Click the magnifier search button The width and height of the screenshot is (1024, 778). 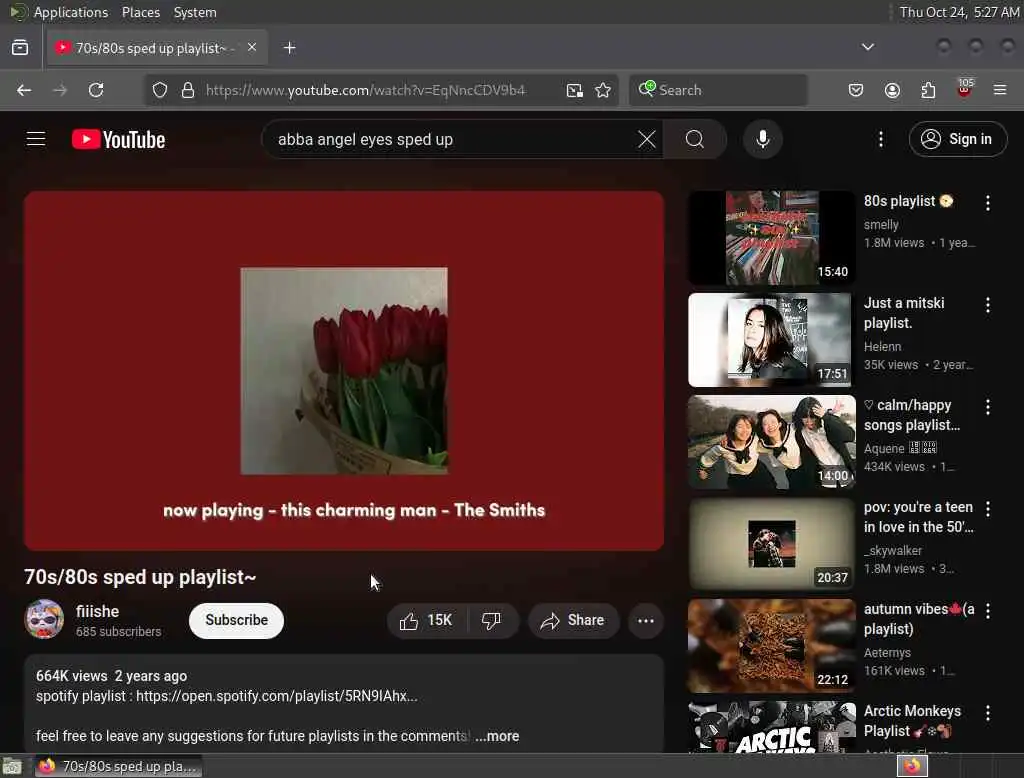click(x=695, y=139)
